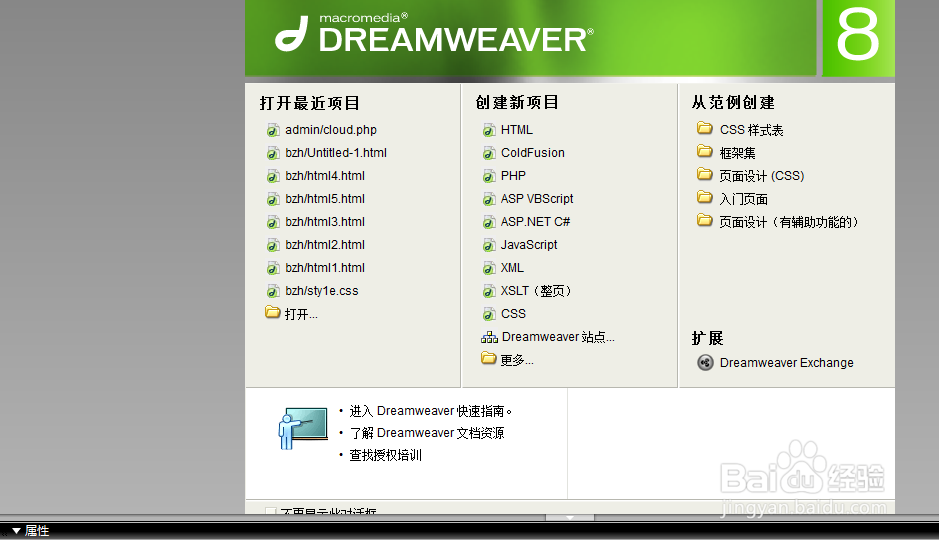Image resolution: width=939 pixels, height=540 pixels.
Task: Click the 框架集 folder icon
Action: [x=704, y=151]
